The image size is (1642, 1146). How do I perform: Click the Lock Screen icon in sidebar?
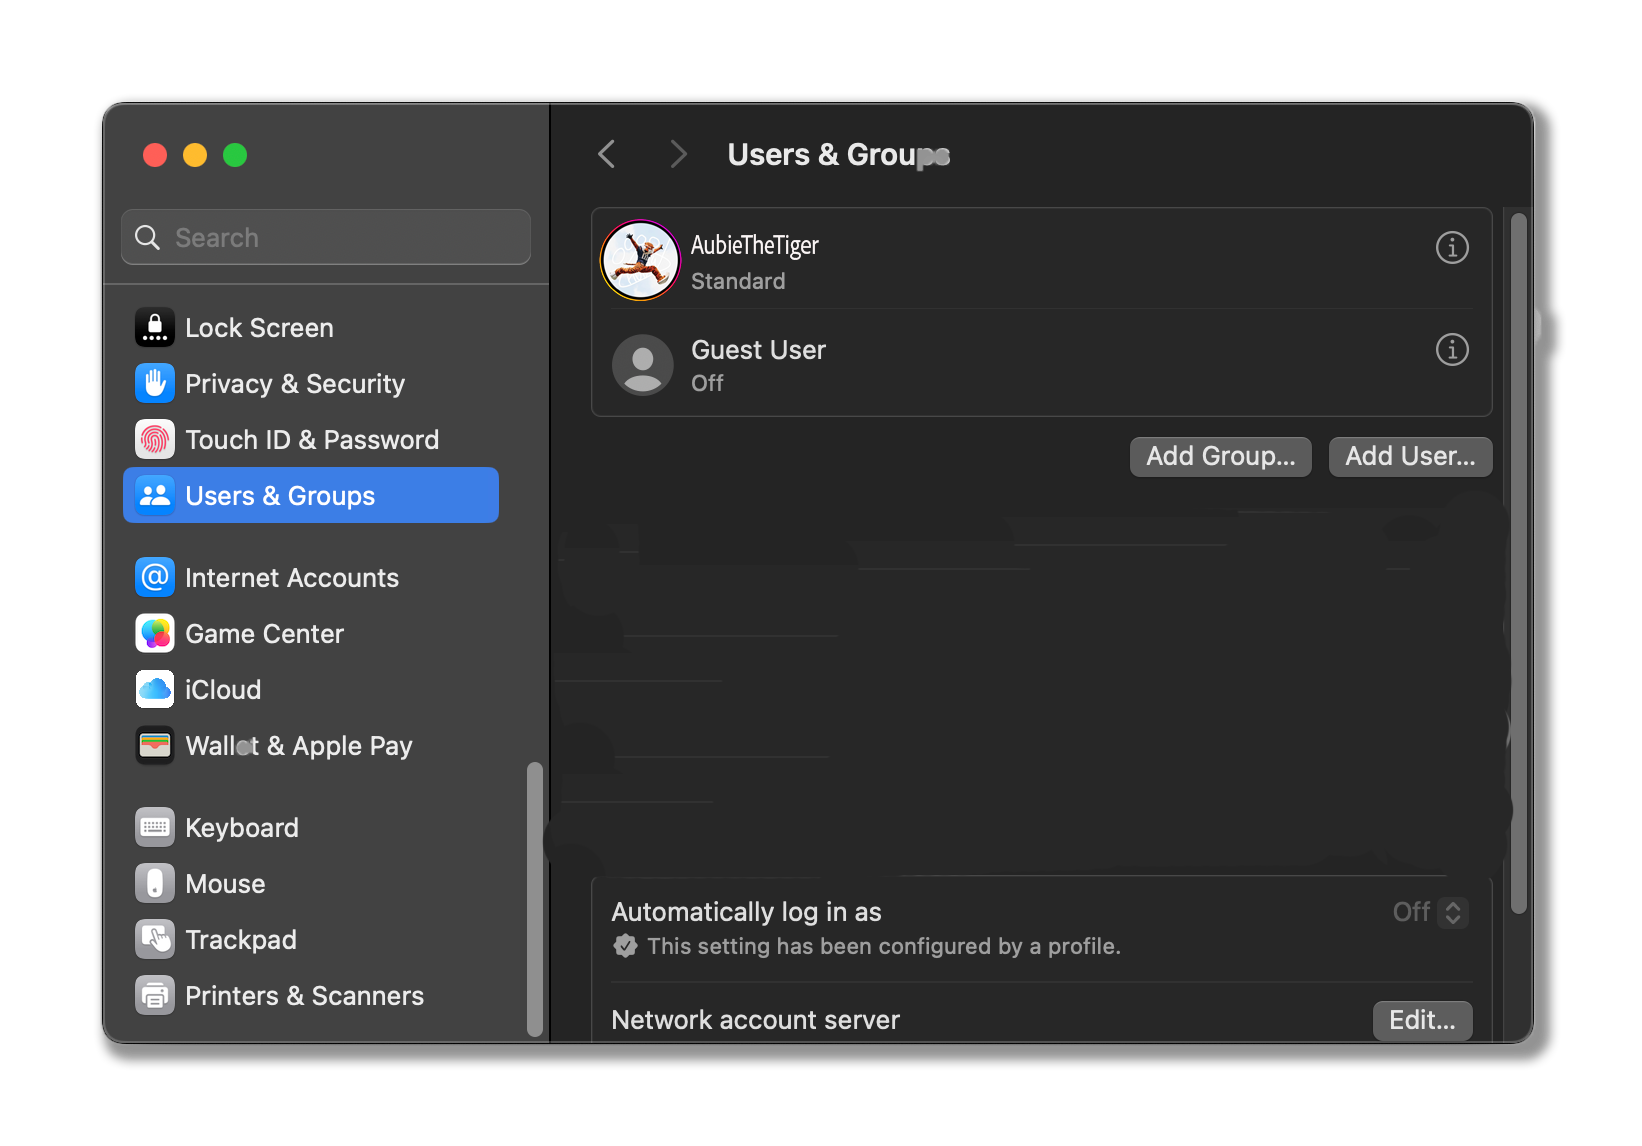click(x=155, y=328)
